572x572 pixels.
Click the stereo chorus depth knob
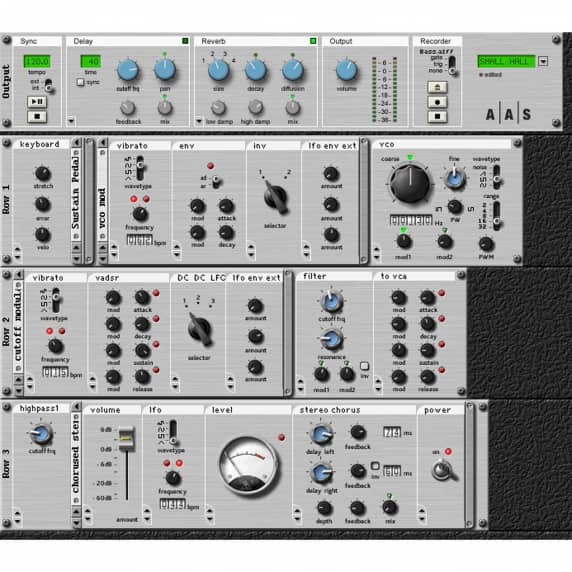(x=324, y=508)
